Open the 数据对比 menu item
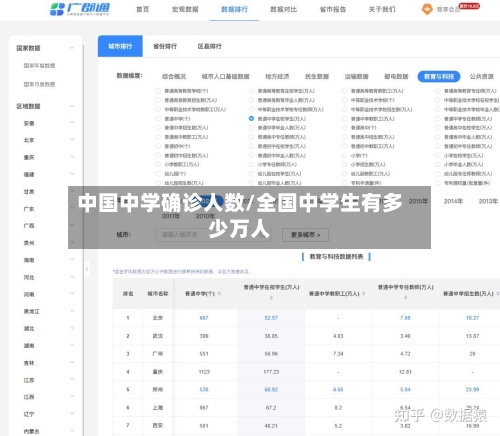Viewport: 500px width, 436px height. pyautogui.click(x=283, y=9)
